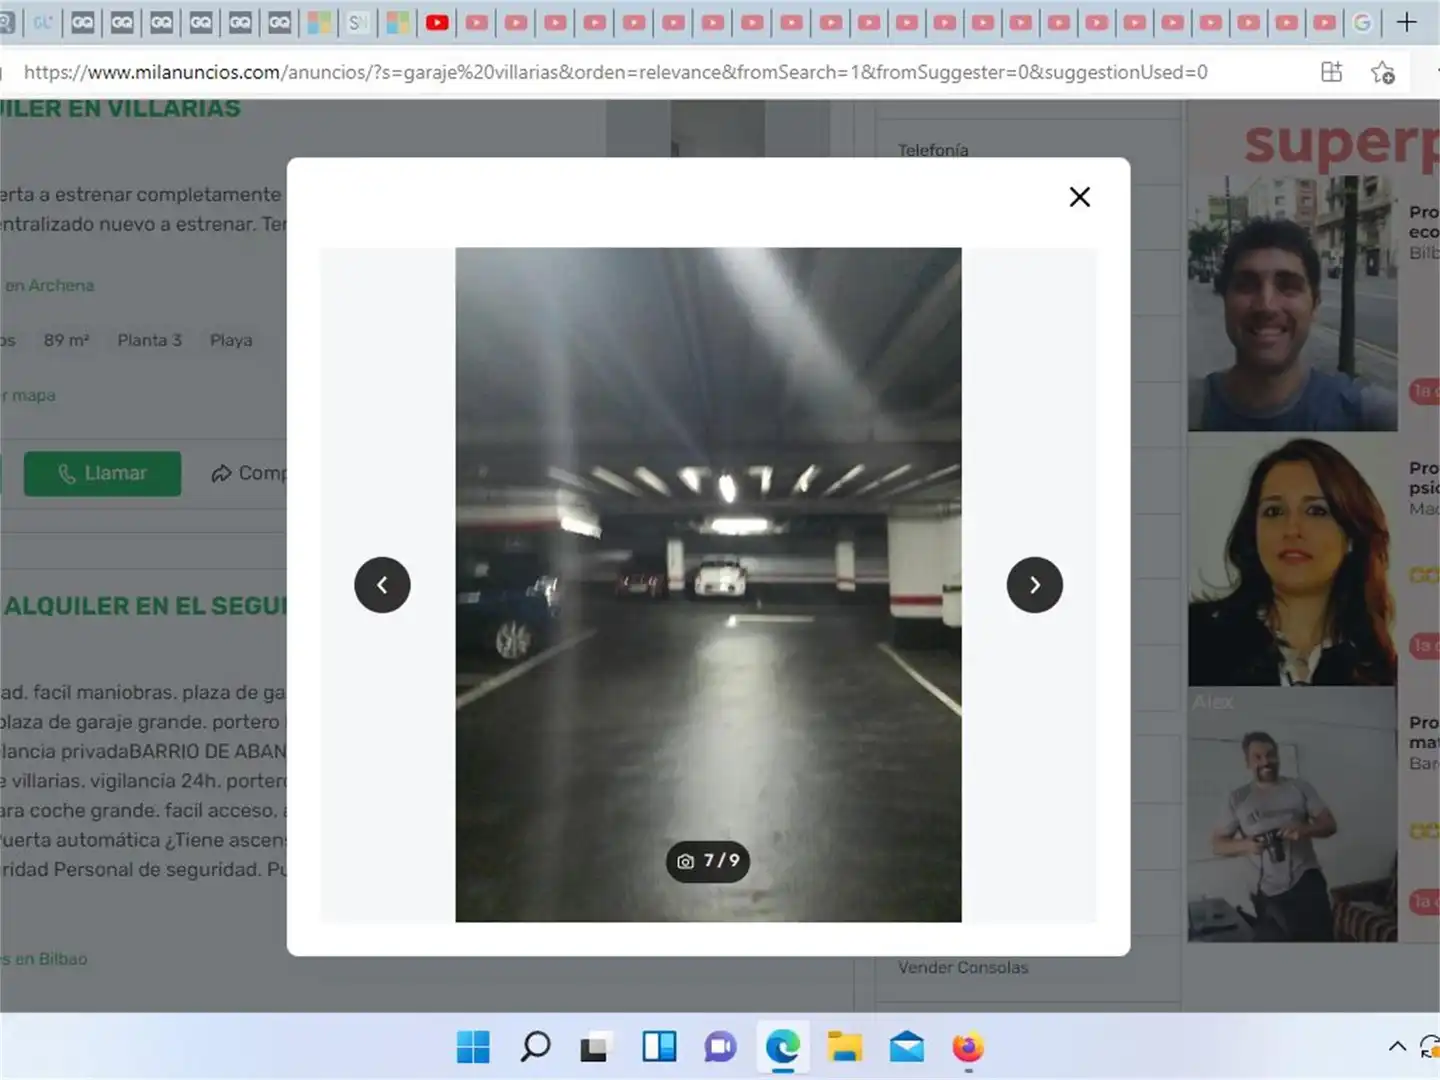Viewport: 1440px width, 1080px height.
Task: Open the red-haired woman ad photo
Action: (1292, 561)
